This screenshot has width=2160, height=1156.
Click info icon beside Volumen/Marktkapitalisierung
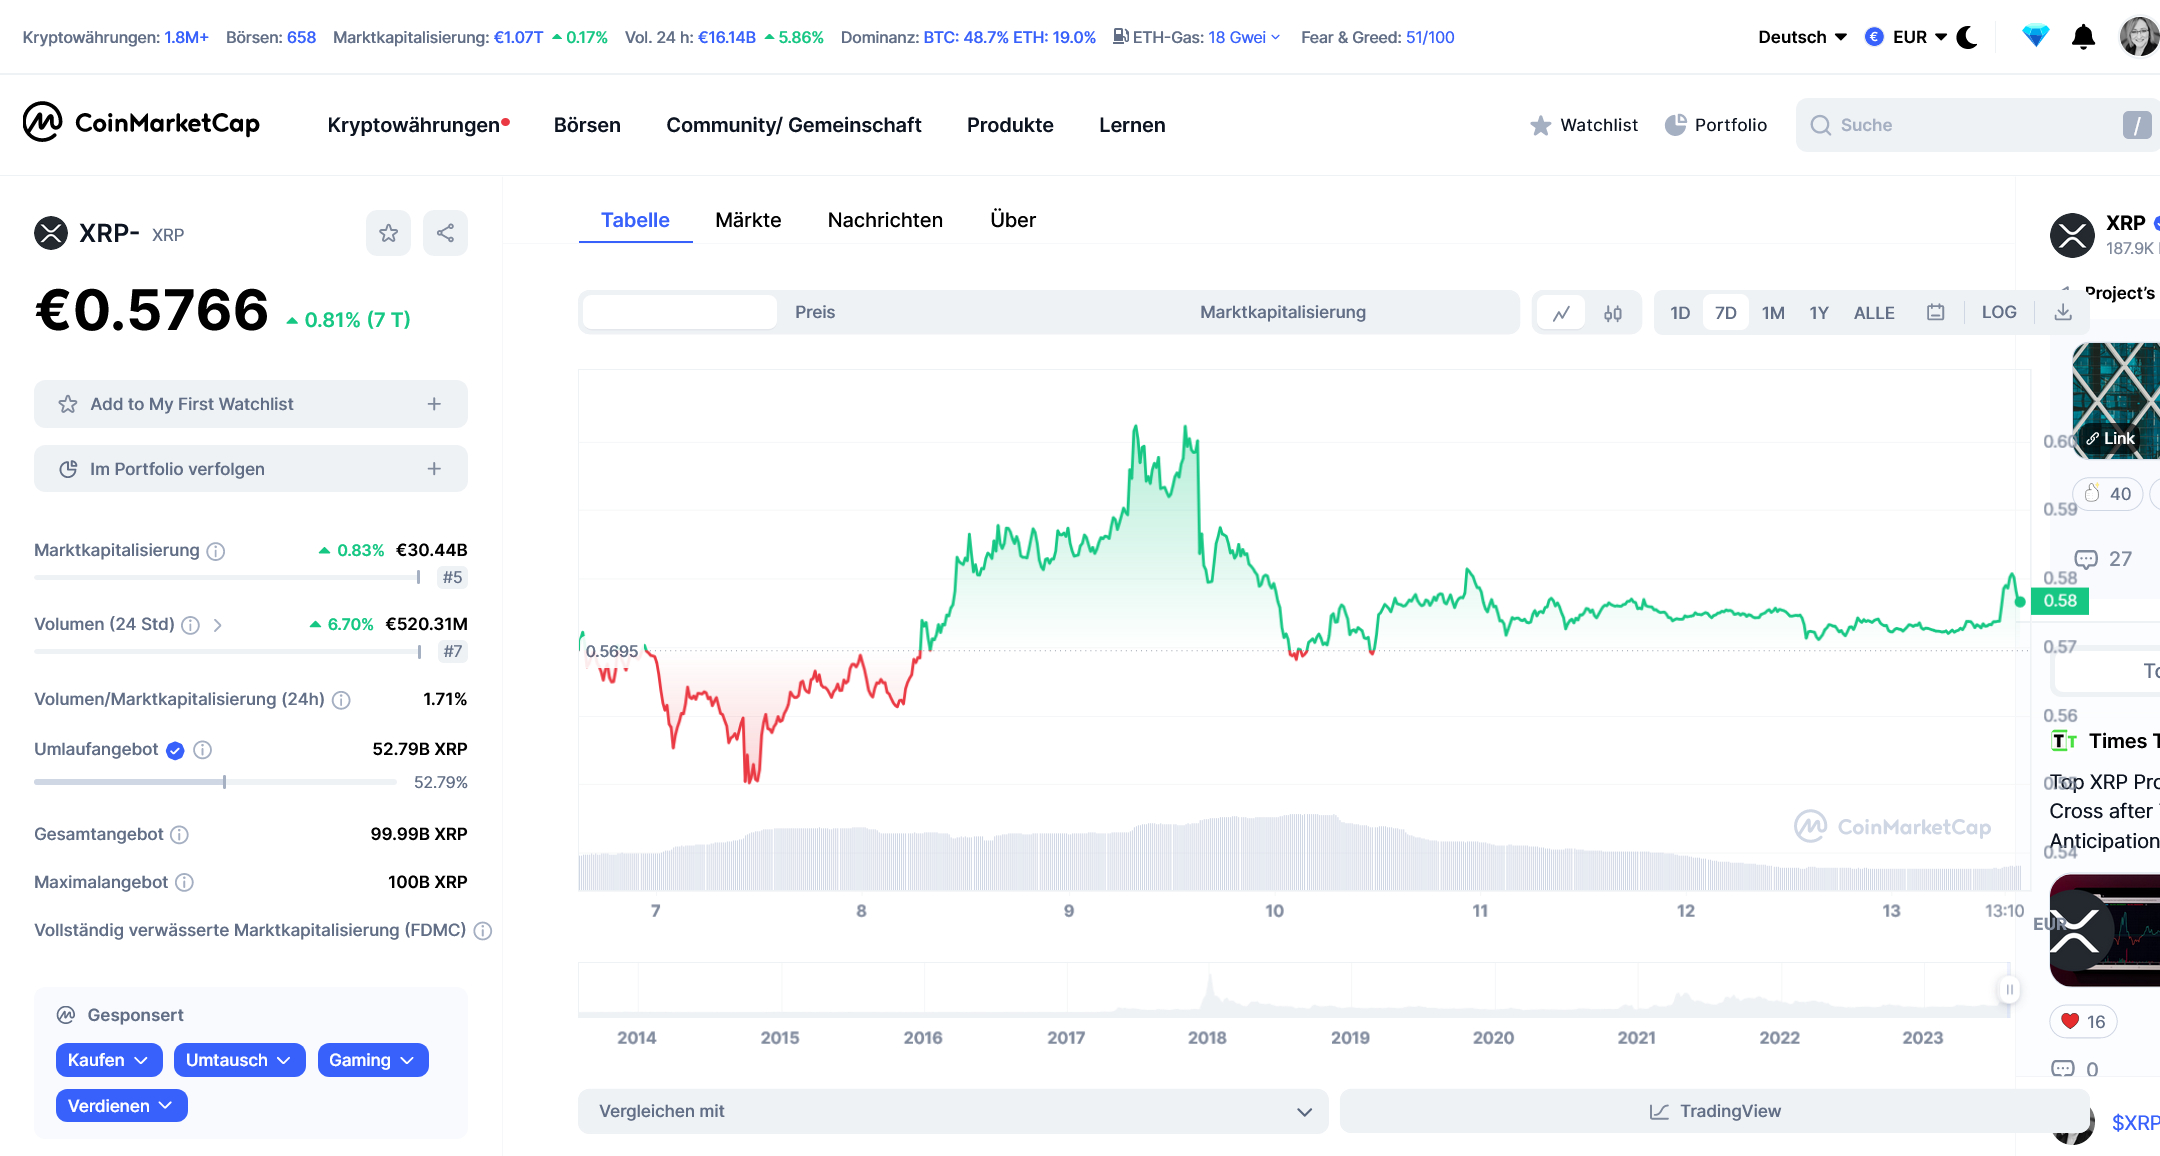click(x=341, y=700)
